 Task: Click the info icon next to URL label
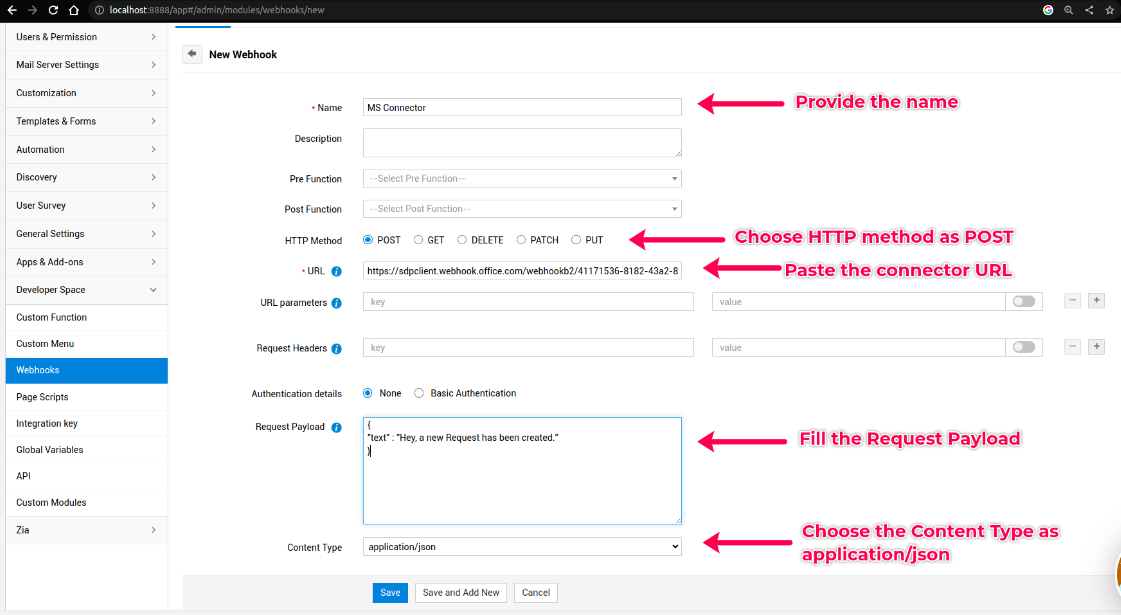336,271
